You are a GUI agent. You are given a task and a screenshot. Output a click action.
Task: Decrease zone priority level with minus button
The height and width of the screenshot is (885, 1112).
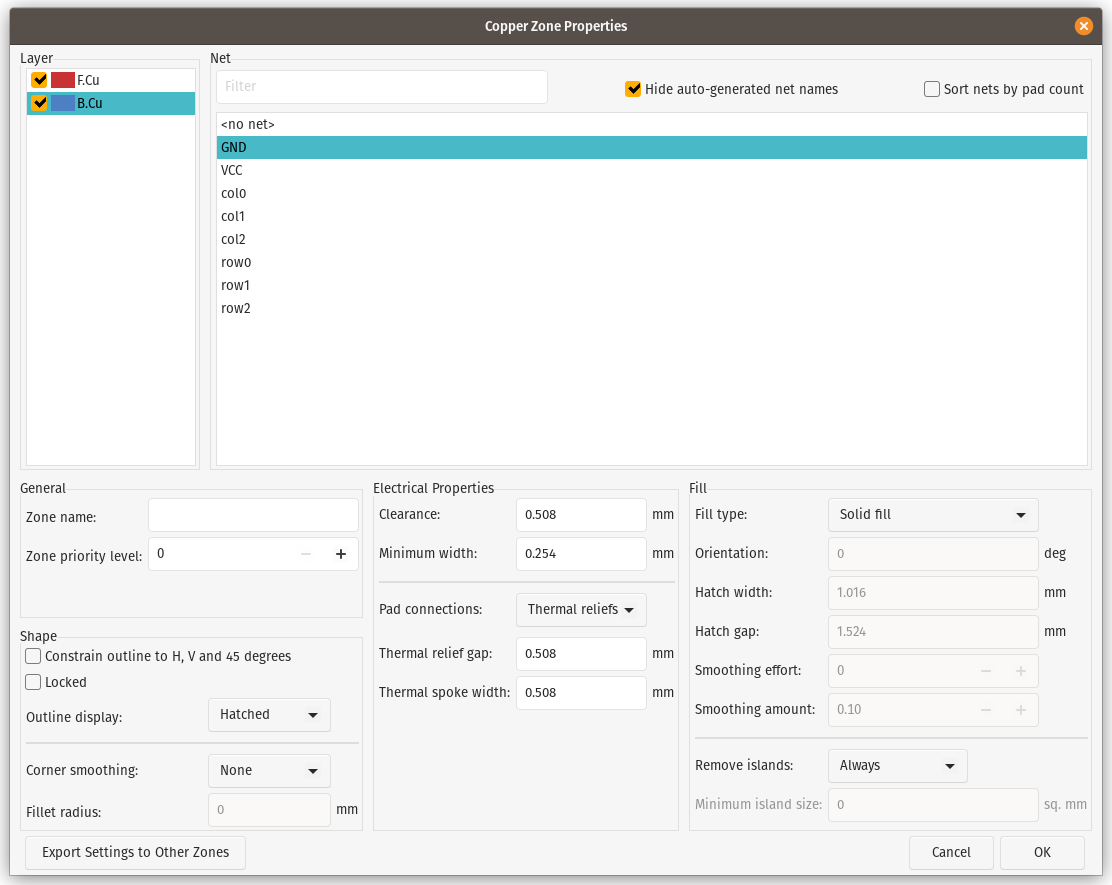point(306,554)
